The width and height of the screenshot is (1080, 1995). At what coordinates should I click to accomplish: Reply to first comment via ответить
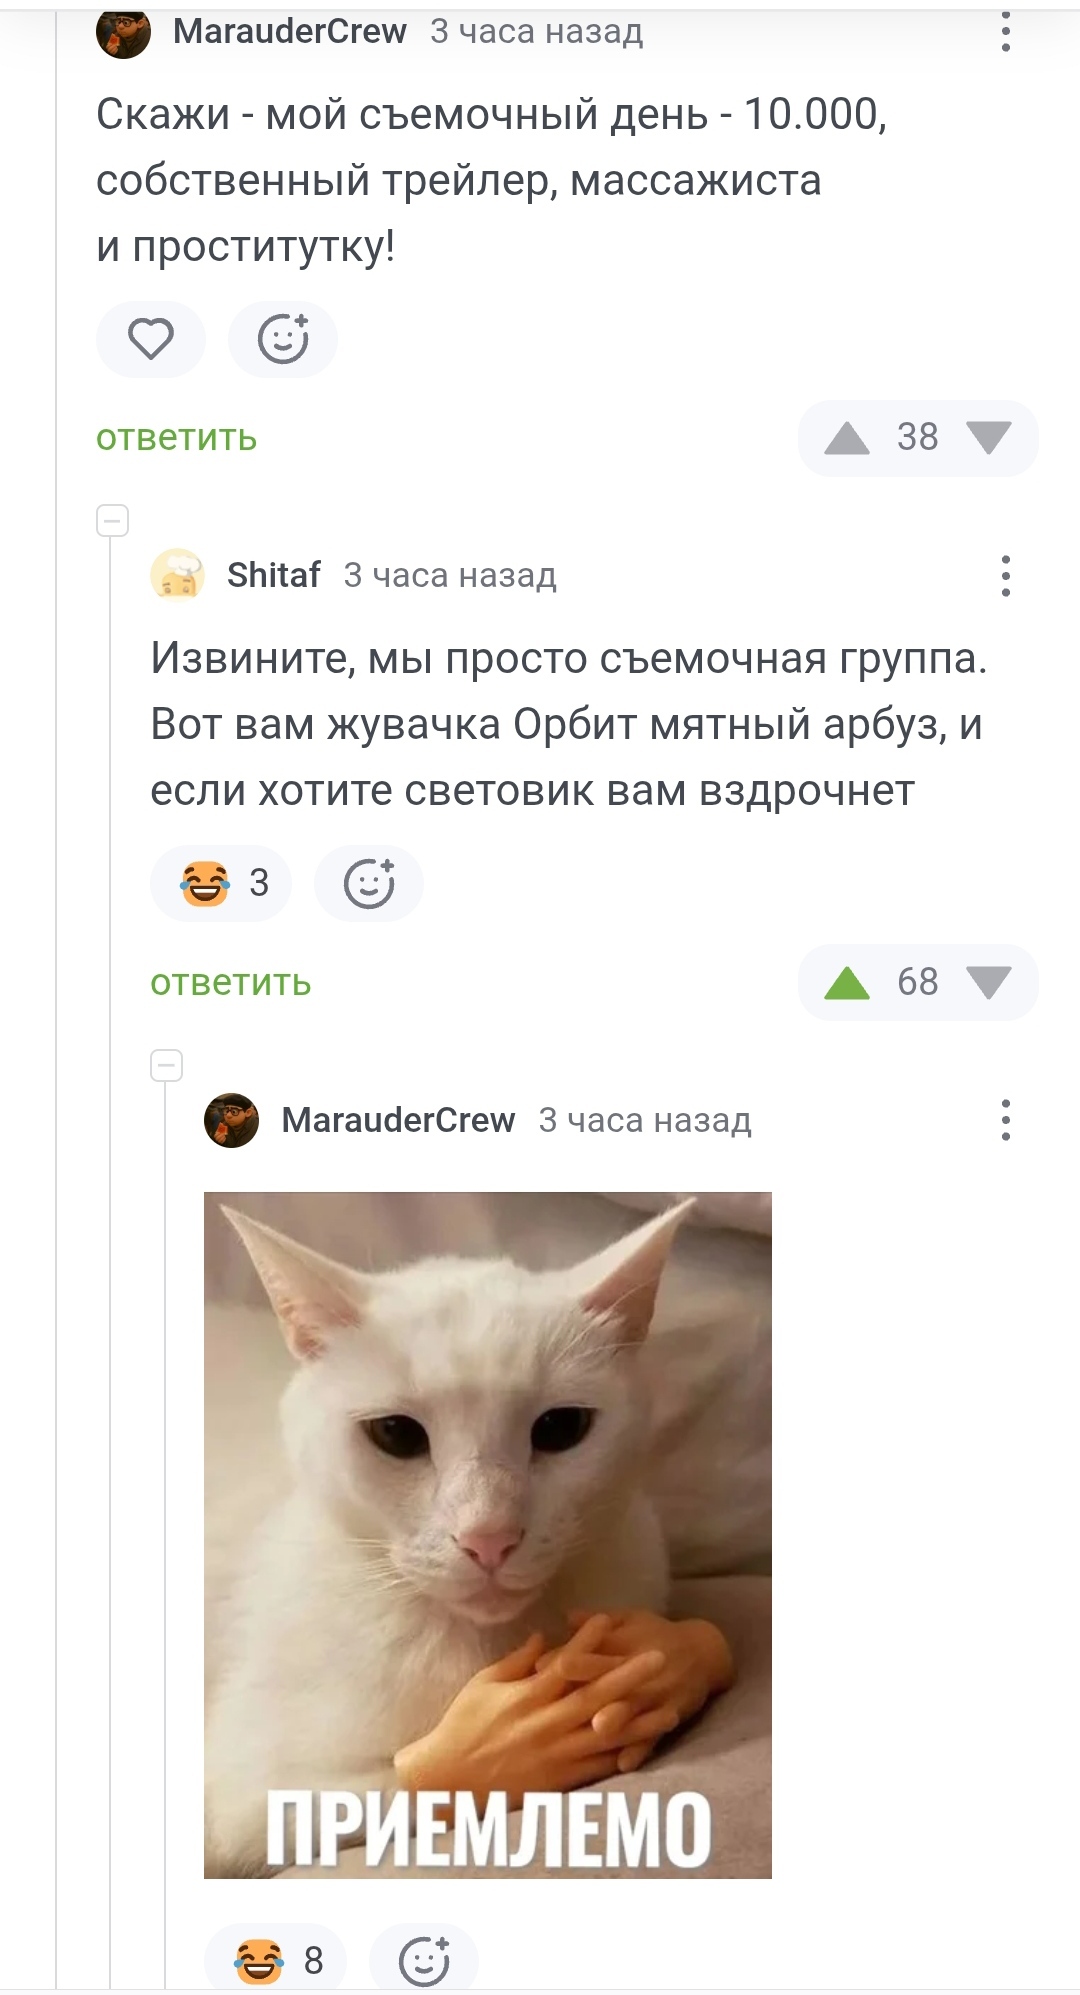coord(177,438)
